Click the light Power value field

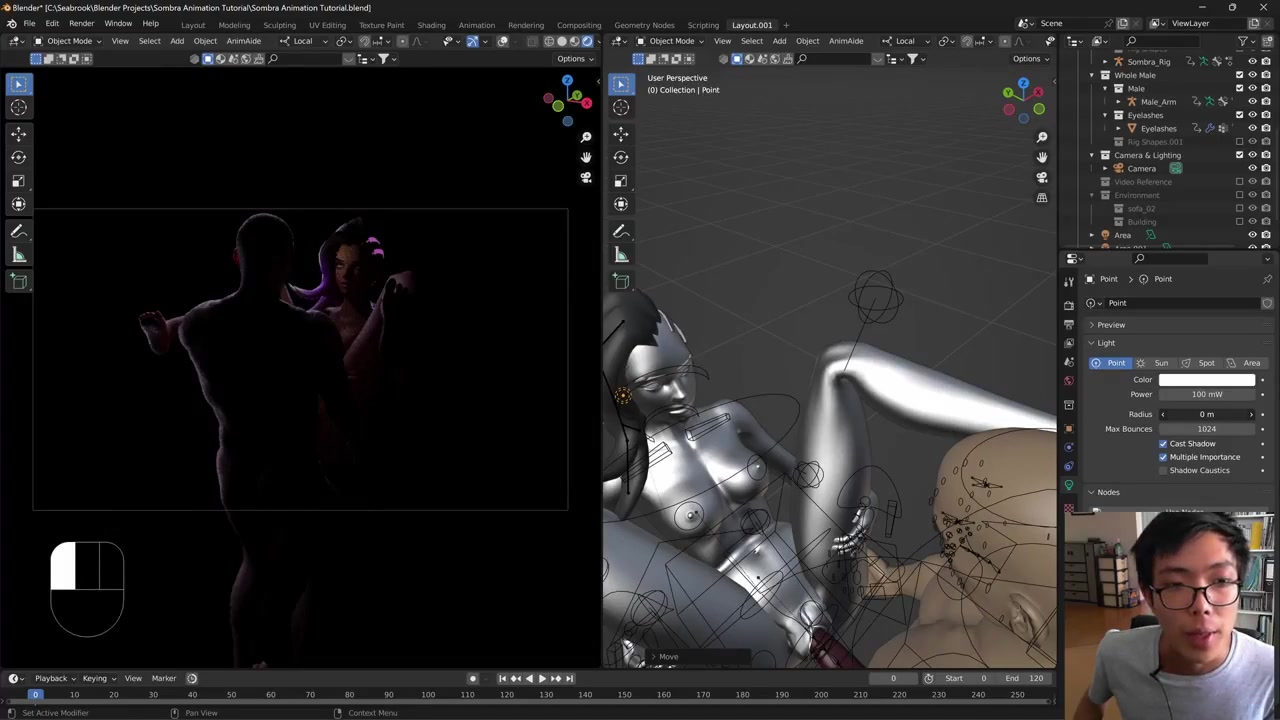[1206, 394]
